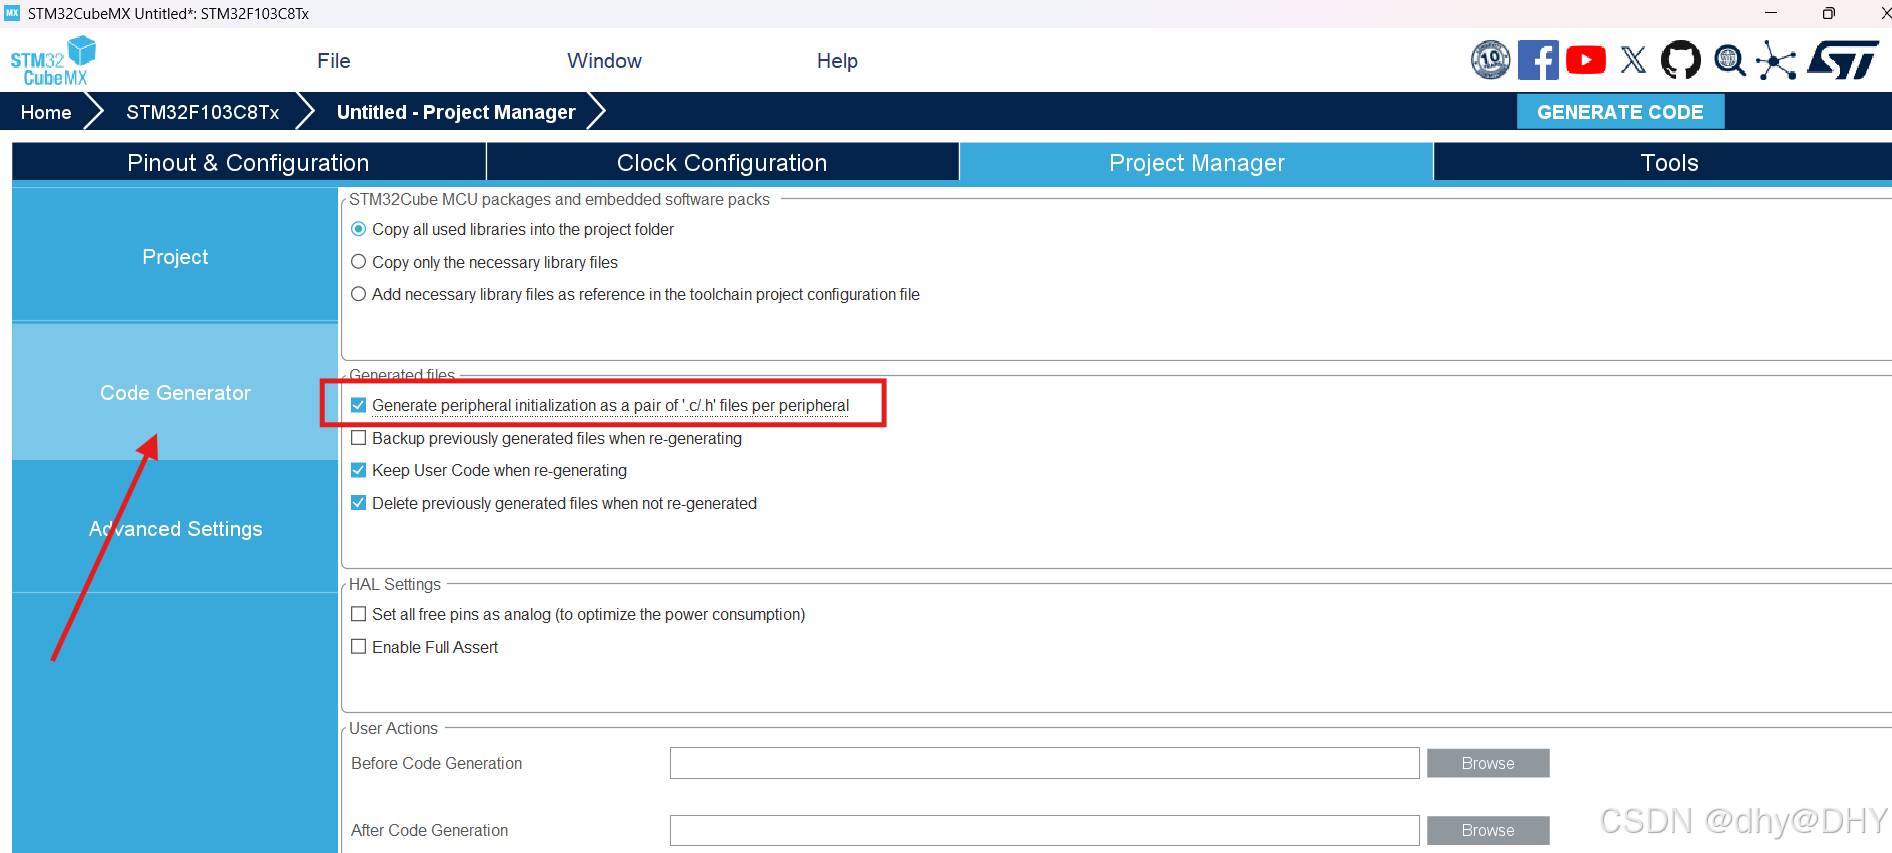Enable Backup previously generated files when re-generating
The width and height of the screenshot is (1892, 853).
click(x=358, y=438)
